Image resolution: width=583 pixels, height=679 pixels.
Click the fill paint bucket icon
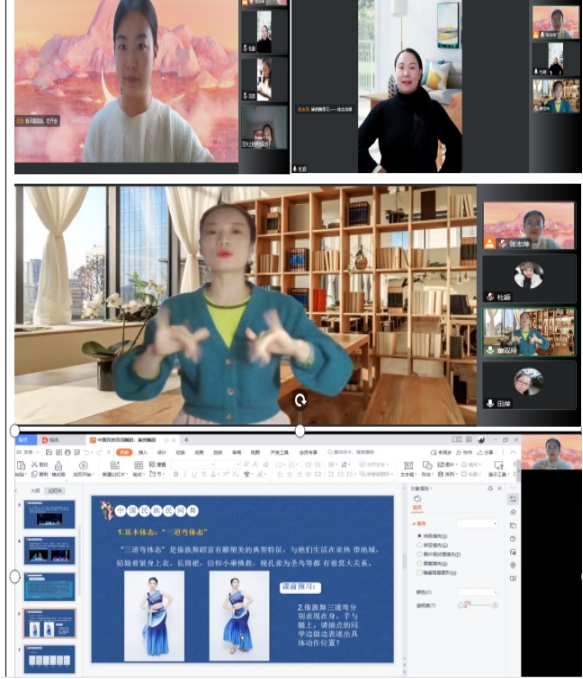417,499
